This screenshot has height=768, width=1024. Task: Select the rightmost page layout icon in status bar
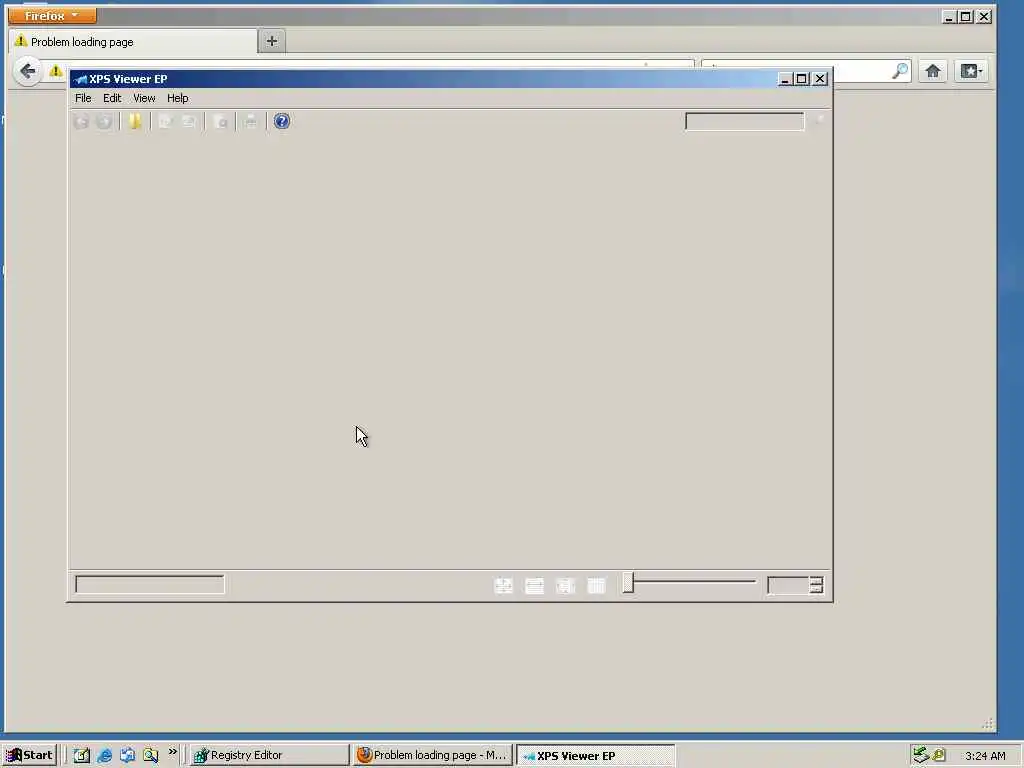click(596, 585)
